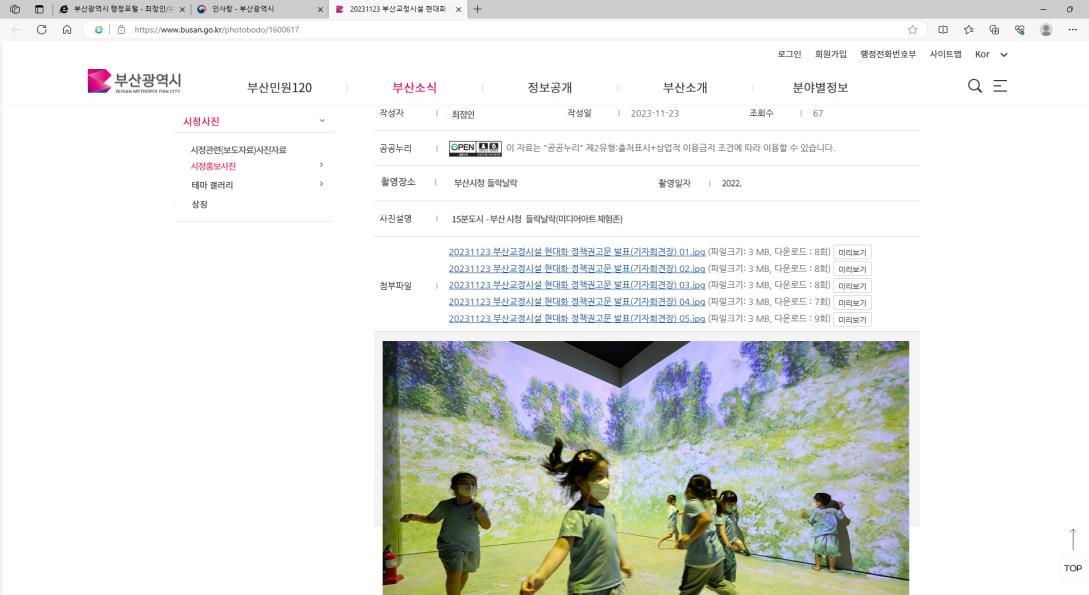Click 미리보기 for file 03.jpg
The height and width of the screenshot is (595, 1089).
click(852, 285)
